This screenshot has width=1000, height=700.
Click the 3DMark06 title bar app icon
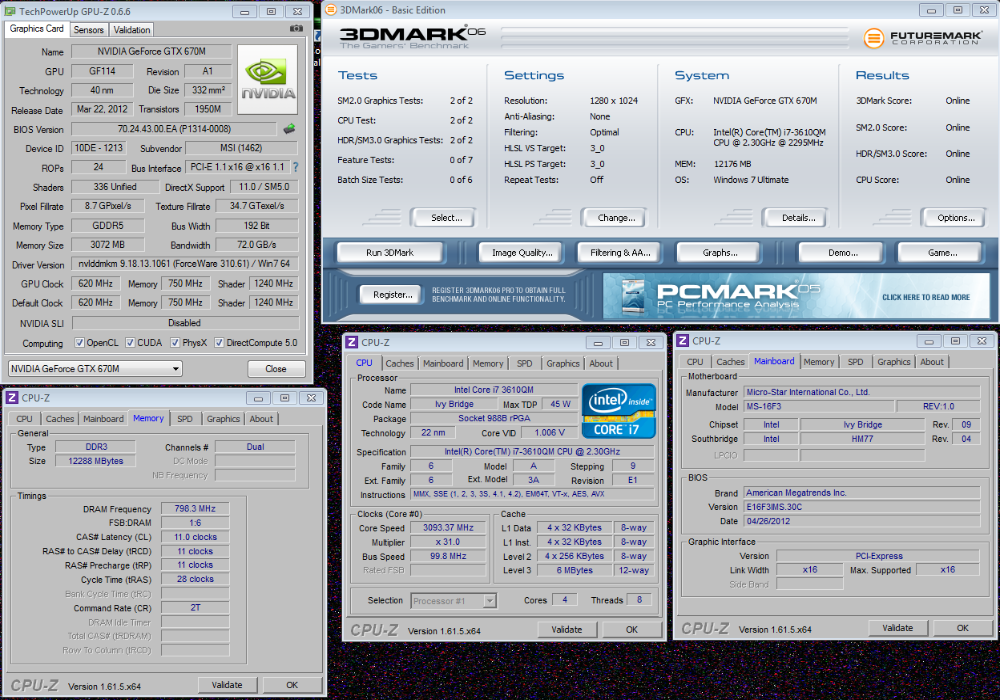pyautogui.click(x=330, y=10)
